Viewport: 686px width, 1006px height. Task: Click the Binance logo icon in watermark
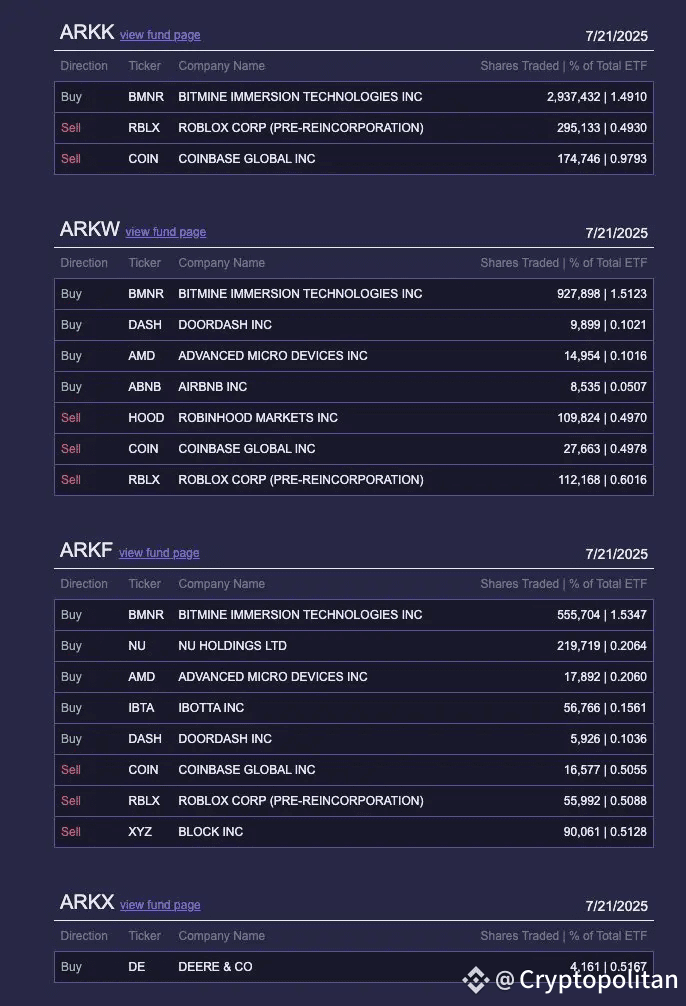[x=476, y=980]
